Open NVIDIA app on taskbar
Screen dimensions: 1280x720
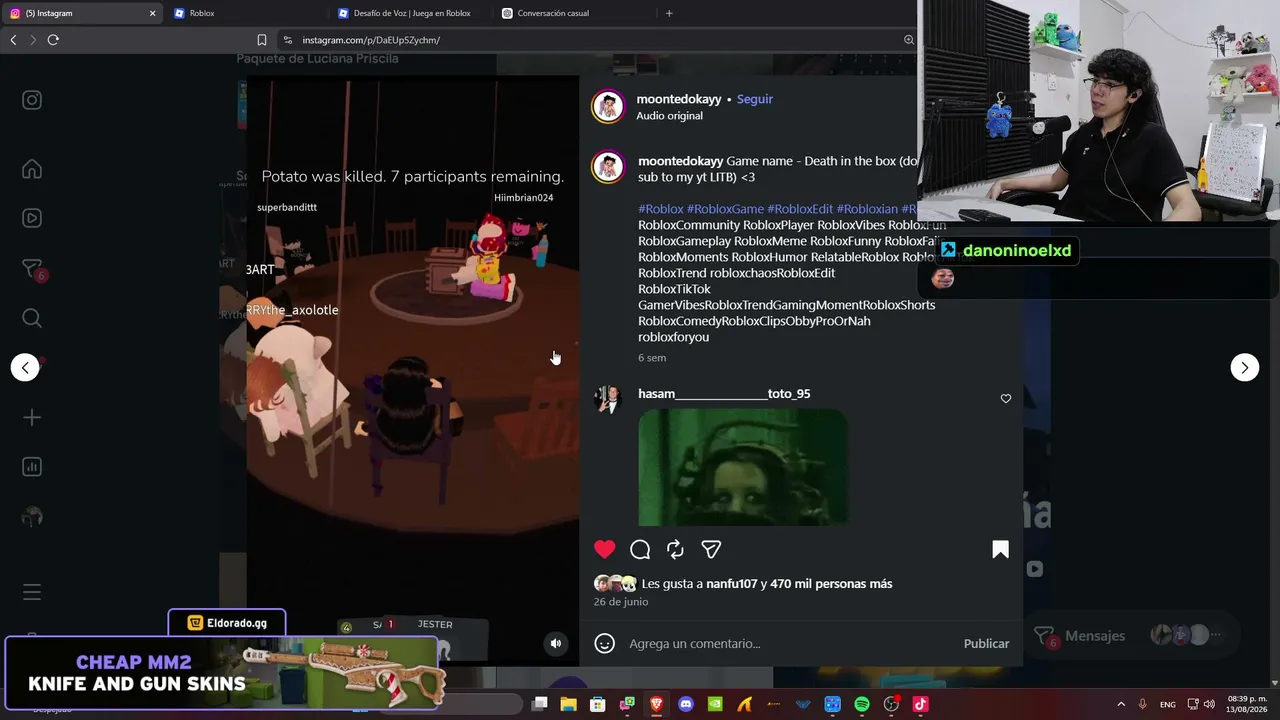(715, 704)
